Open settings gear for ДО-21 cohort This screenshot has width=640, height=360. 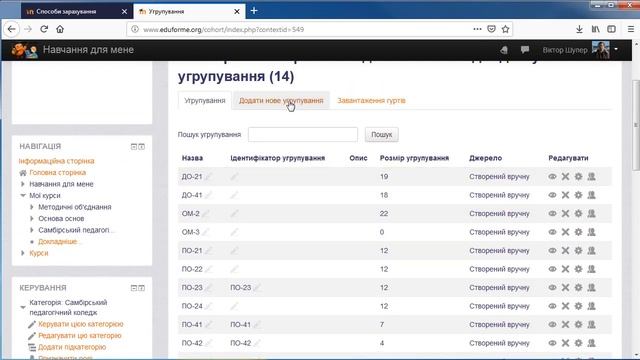(x=578, y=177)
